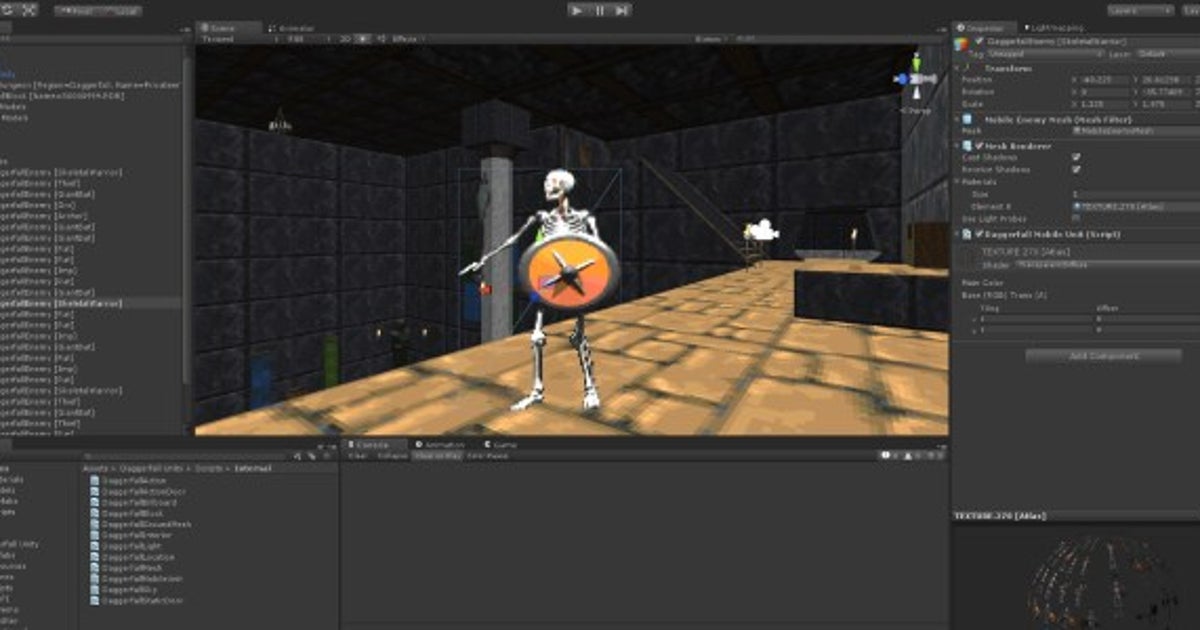Collapse the Mesh Renderer component

point(956,146)
